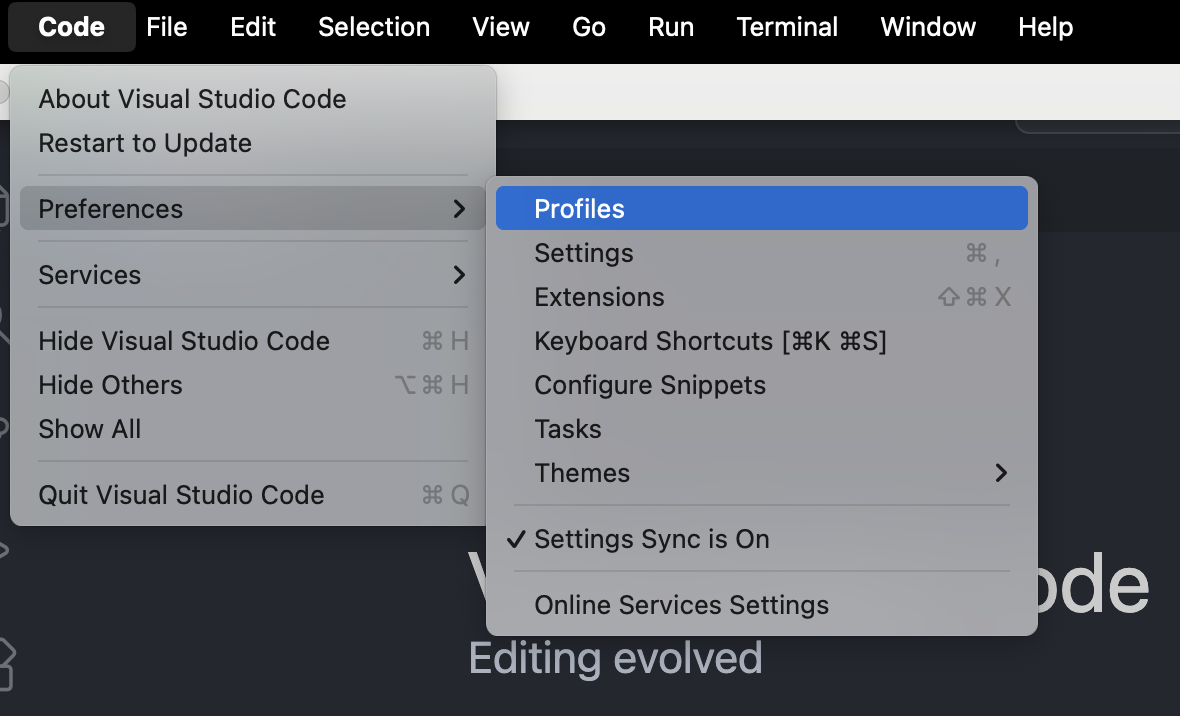Open Keyboard Shortcuts

click(x=762, y=341)
